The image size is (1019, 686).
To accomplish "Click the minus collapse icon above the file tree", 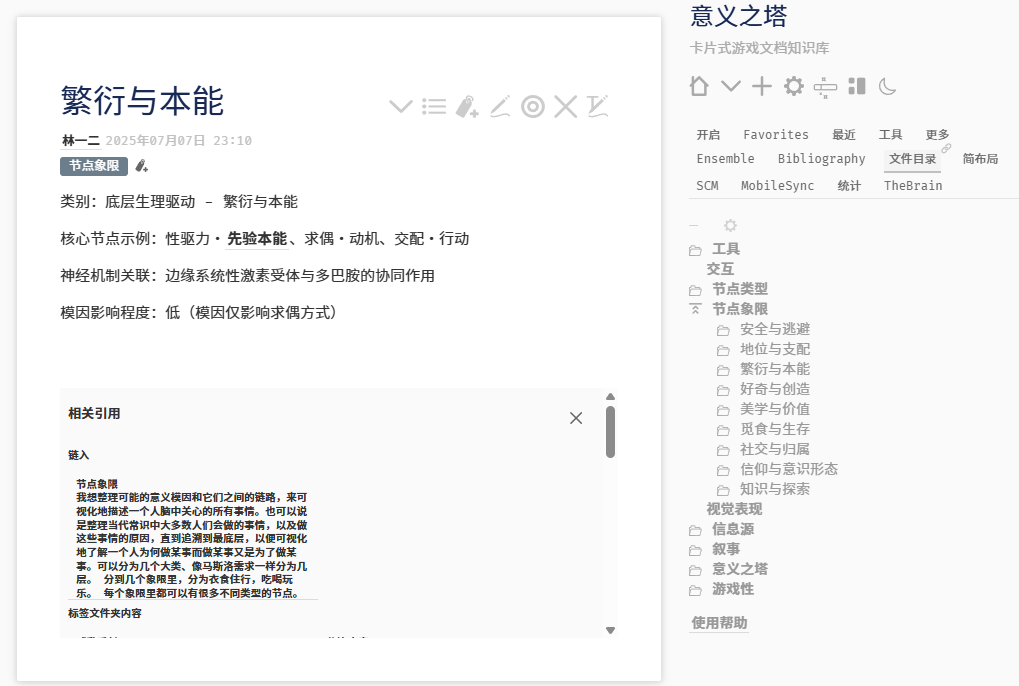I will [x=694, y=225].
